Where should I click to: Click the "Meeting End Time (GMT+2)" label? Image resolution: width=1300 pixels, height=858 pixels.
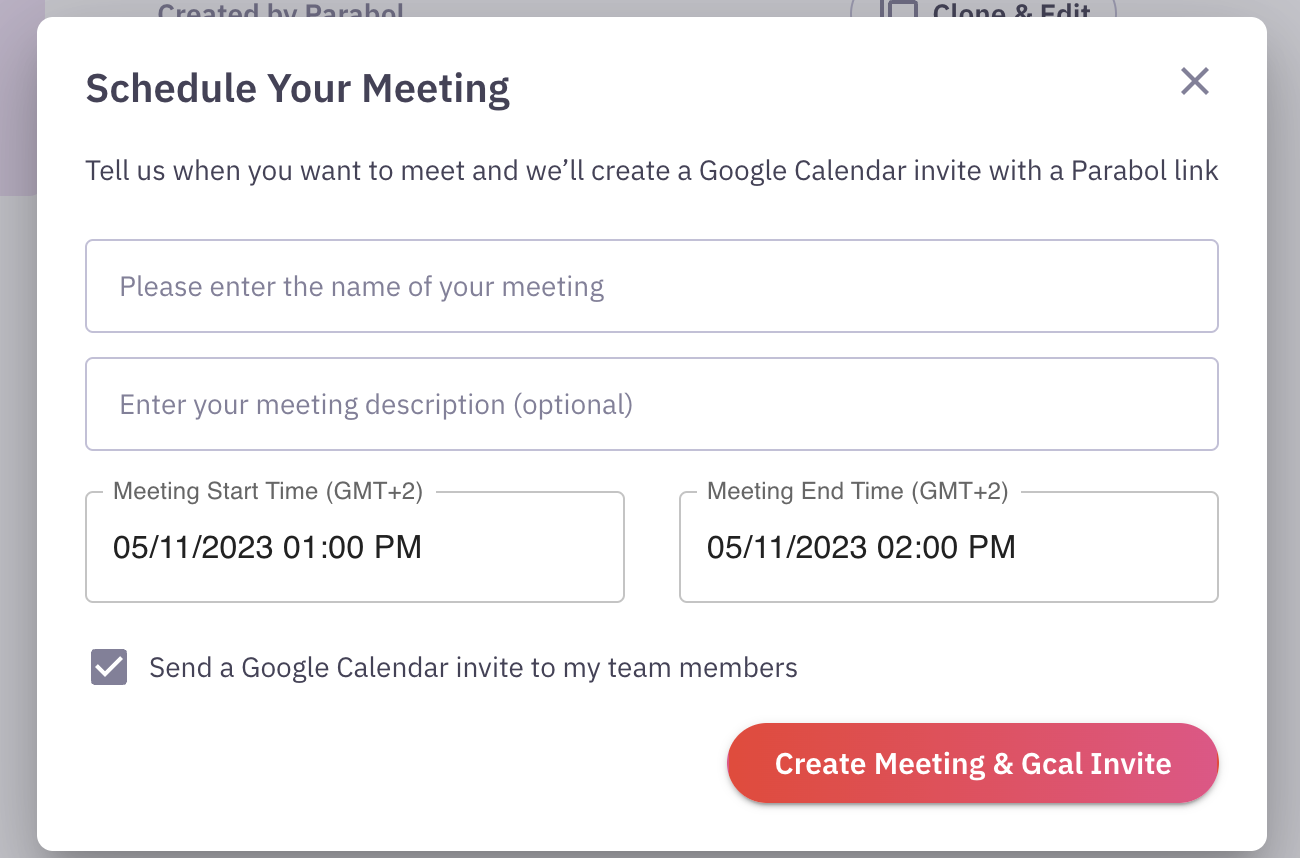point(857,491)
